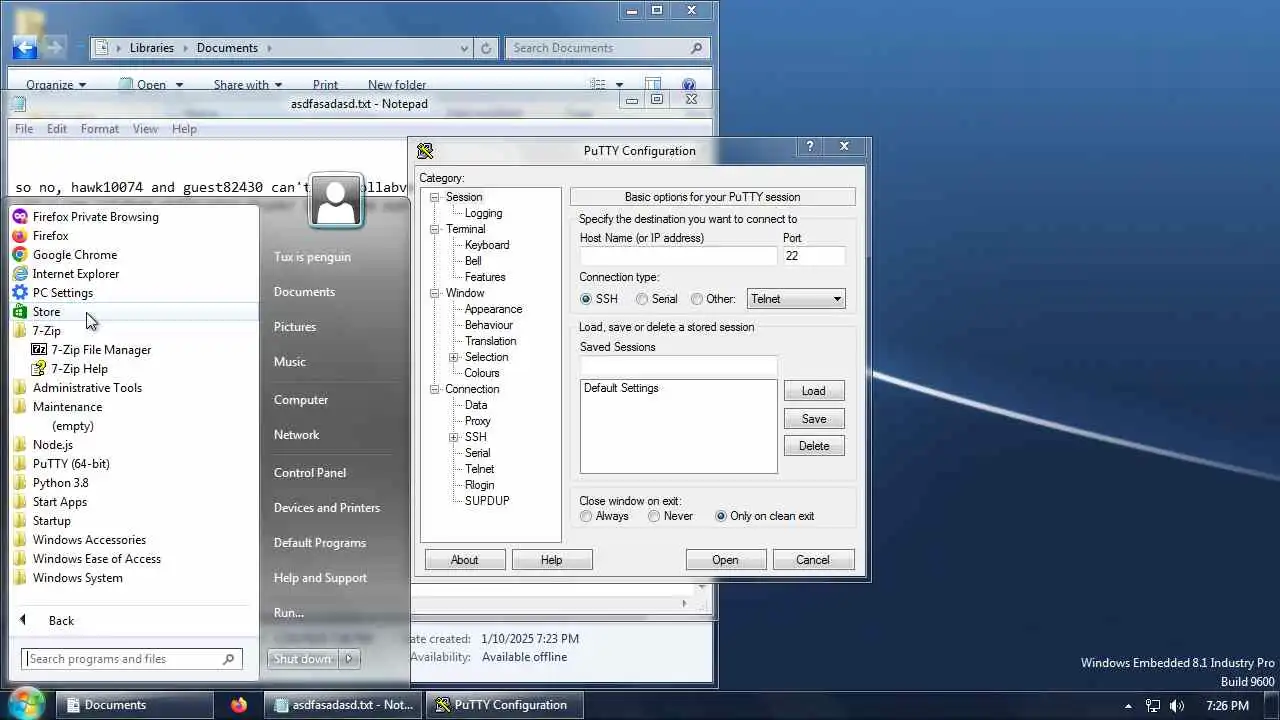Open the Shut down options arrow
The image size is (1280, 720).
tap(349, 659)
